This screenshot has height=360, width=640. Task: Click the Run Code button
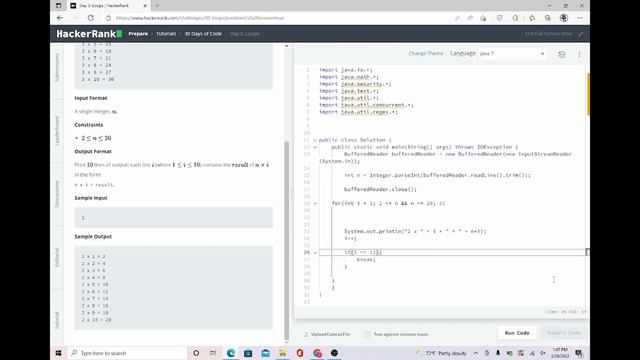517,333
